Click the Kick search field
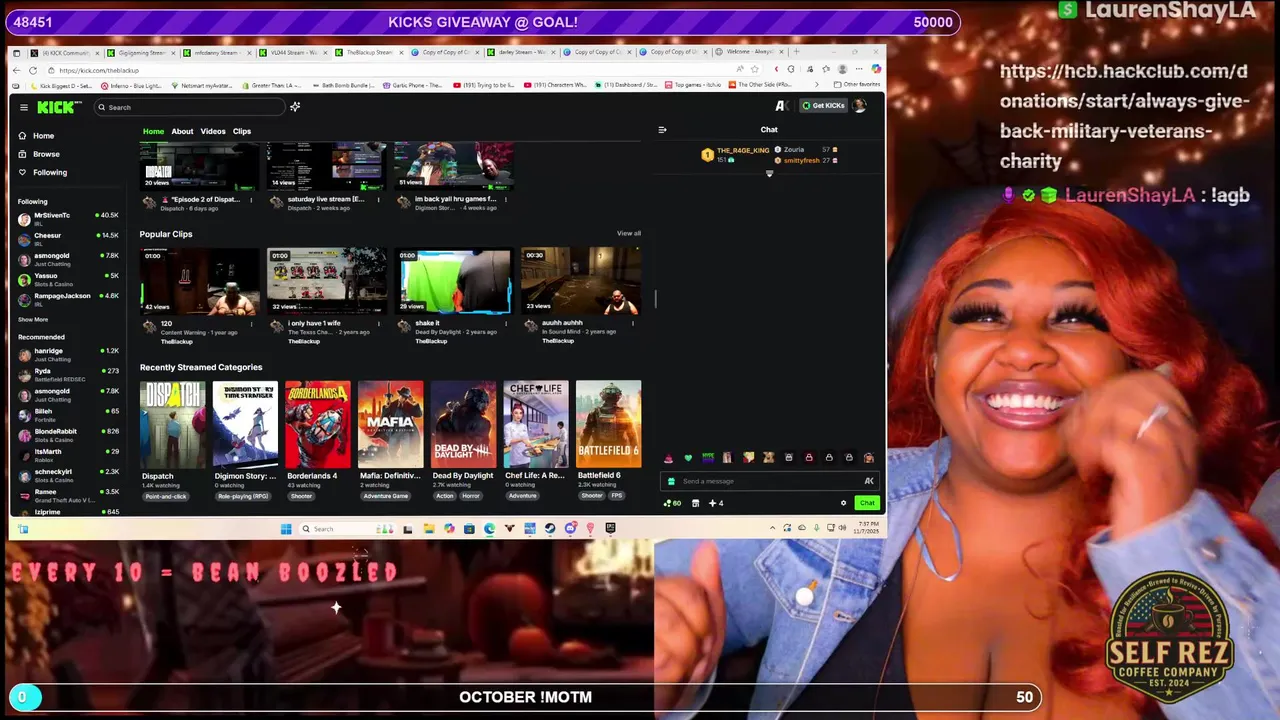The height and width of the screenshot is (720, 1280). click(x=190, y=107)
